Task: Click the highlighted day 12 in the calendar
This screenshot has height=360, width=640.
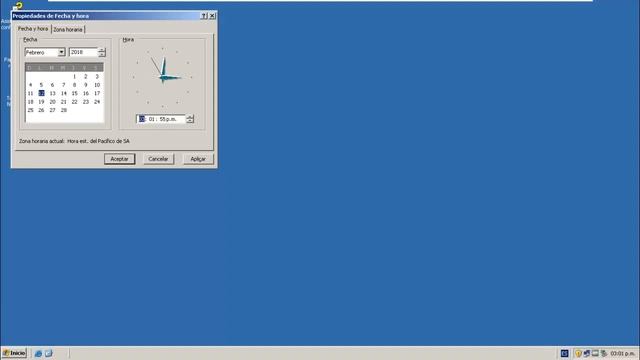Action: [x=41, y=93]
